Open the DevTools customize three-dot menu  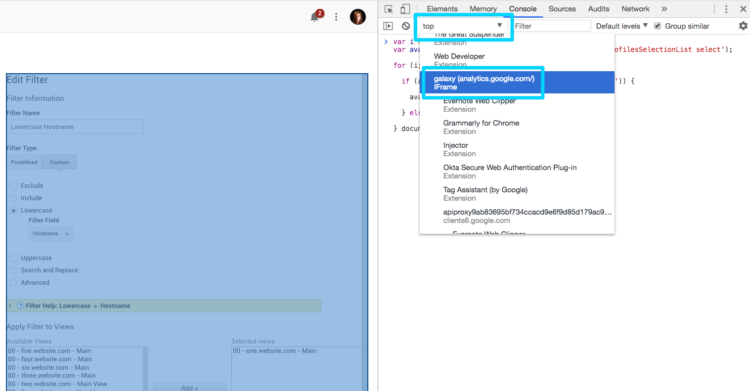pyautogui.click(x=726, y=9)
